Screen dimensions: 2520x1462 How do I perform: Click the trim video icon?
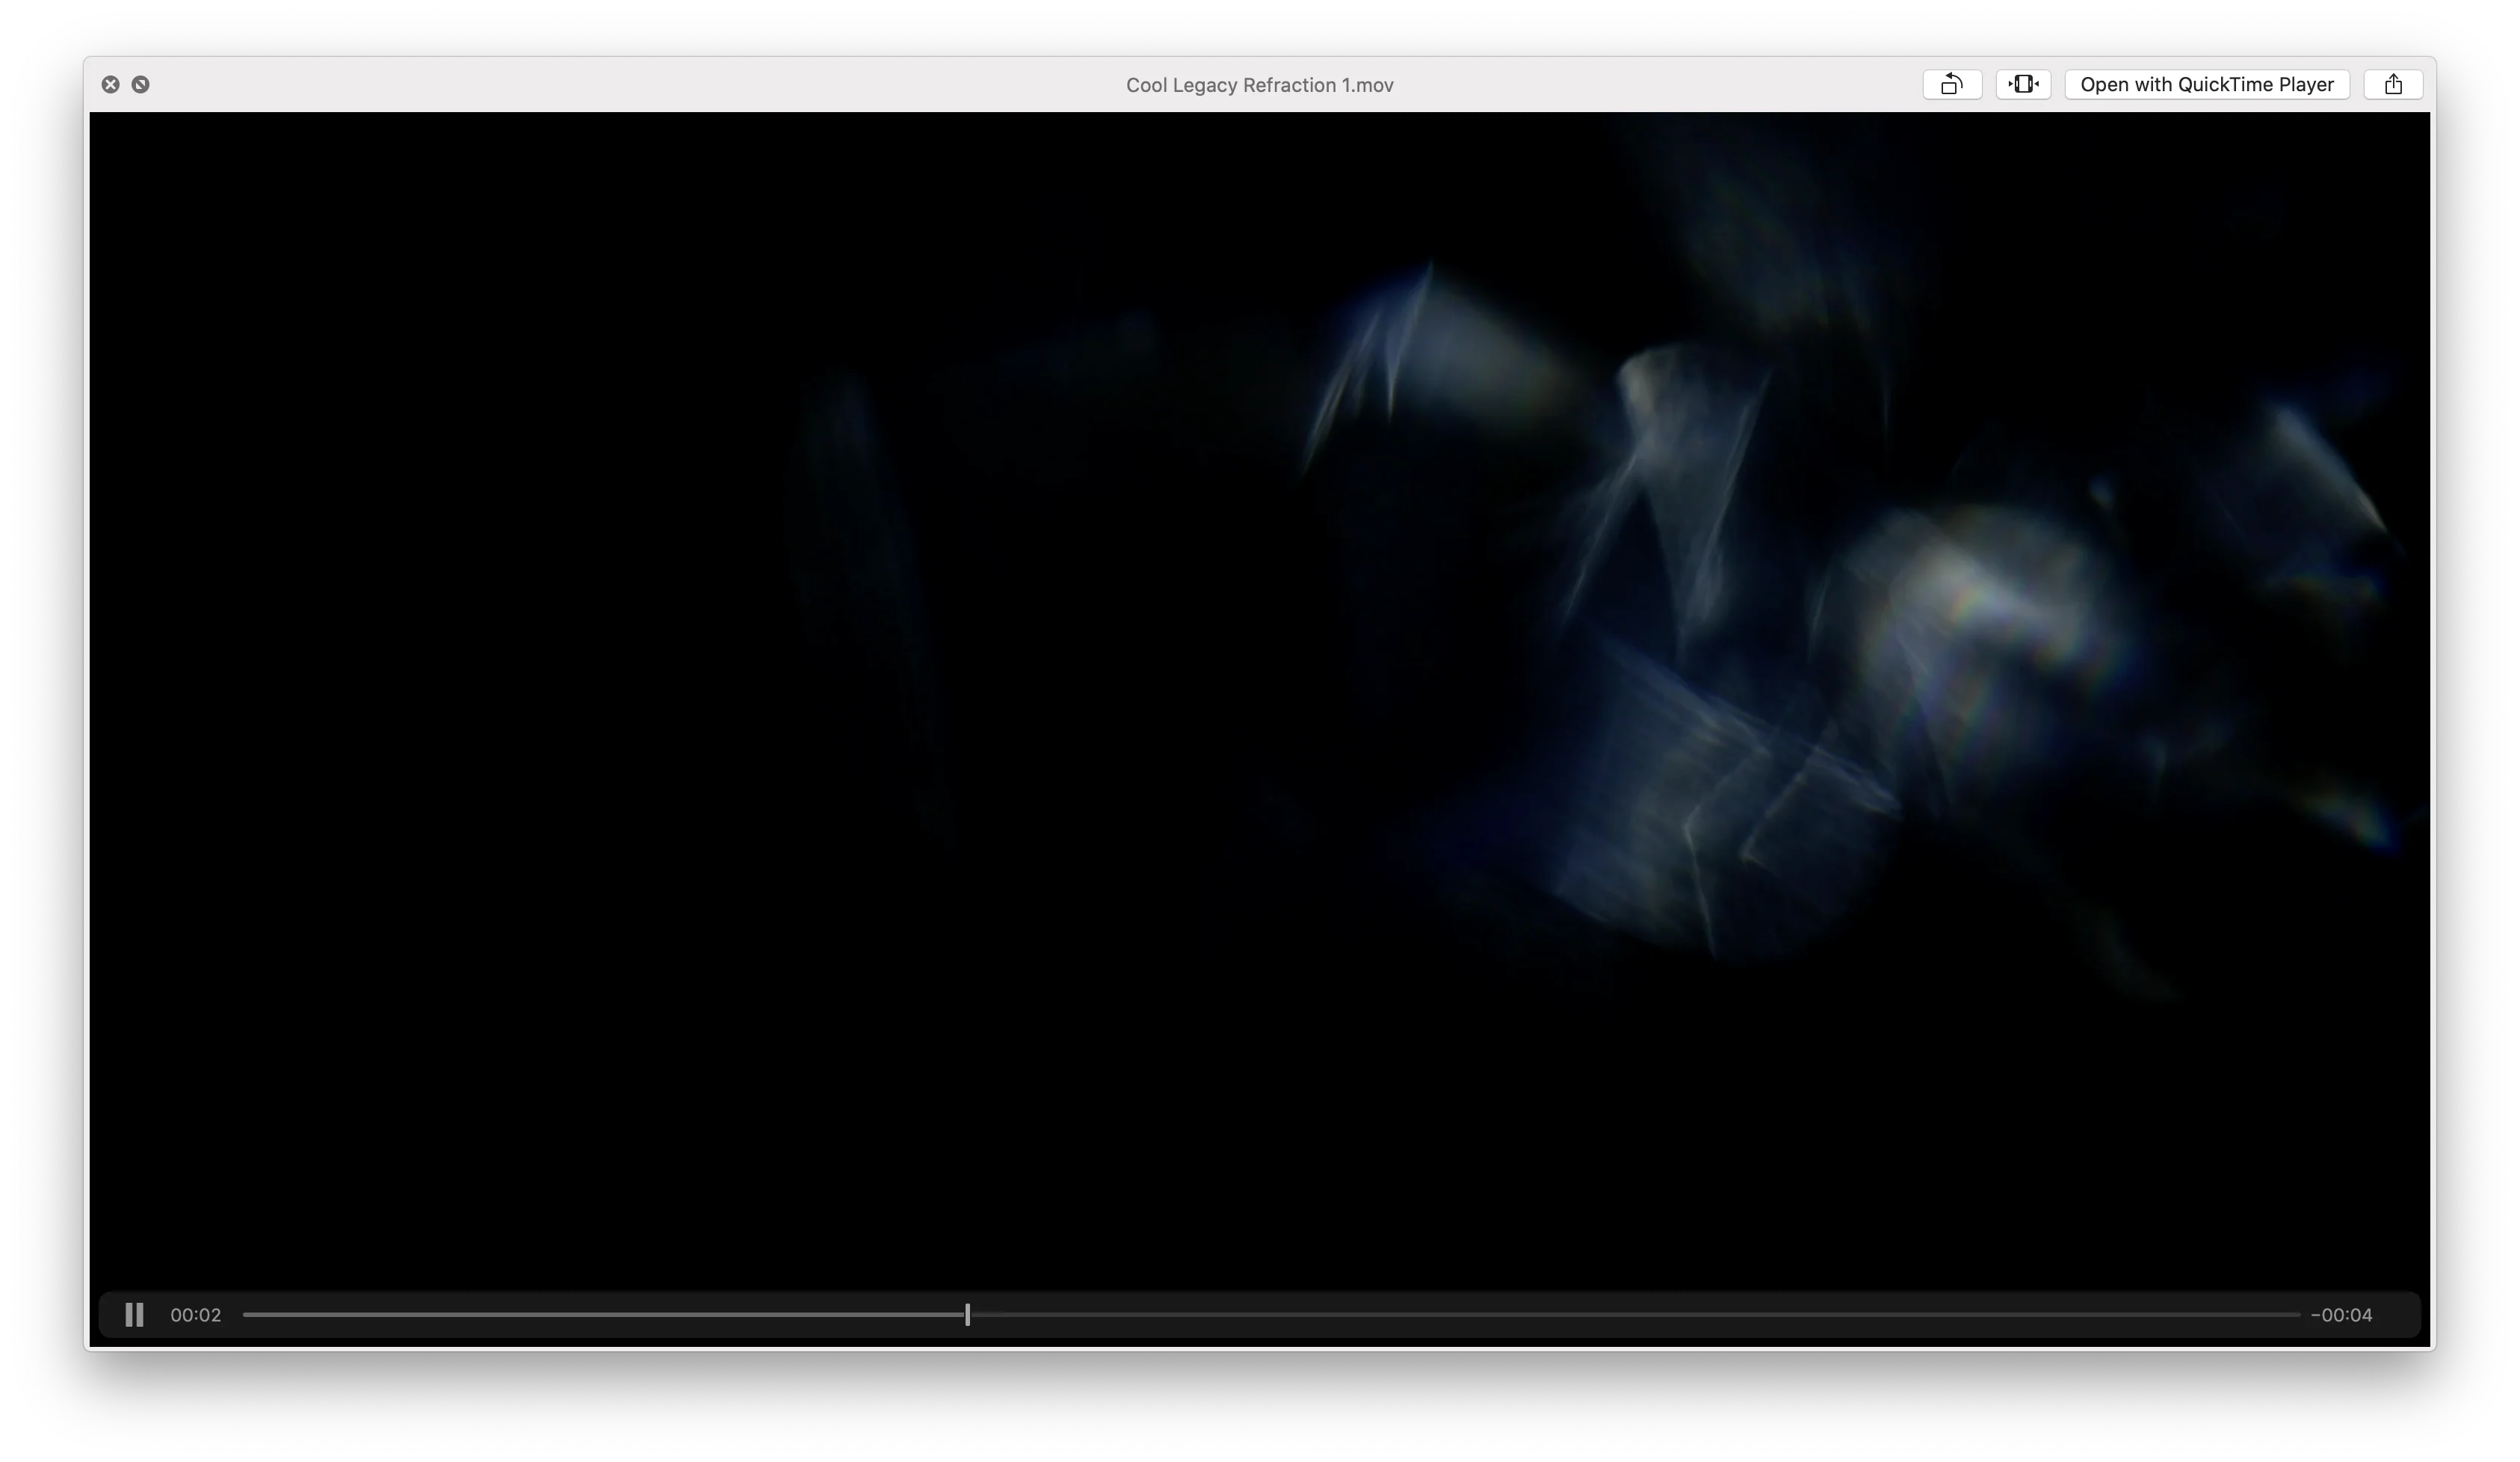click(2023, 84)
